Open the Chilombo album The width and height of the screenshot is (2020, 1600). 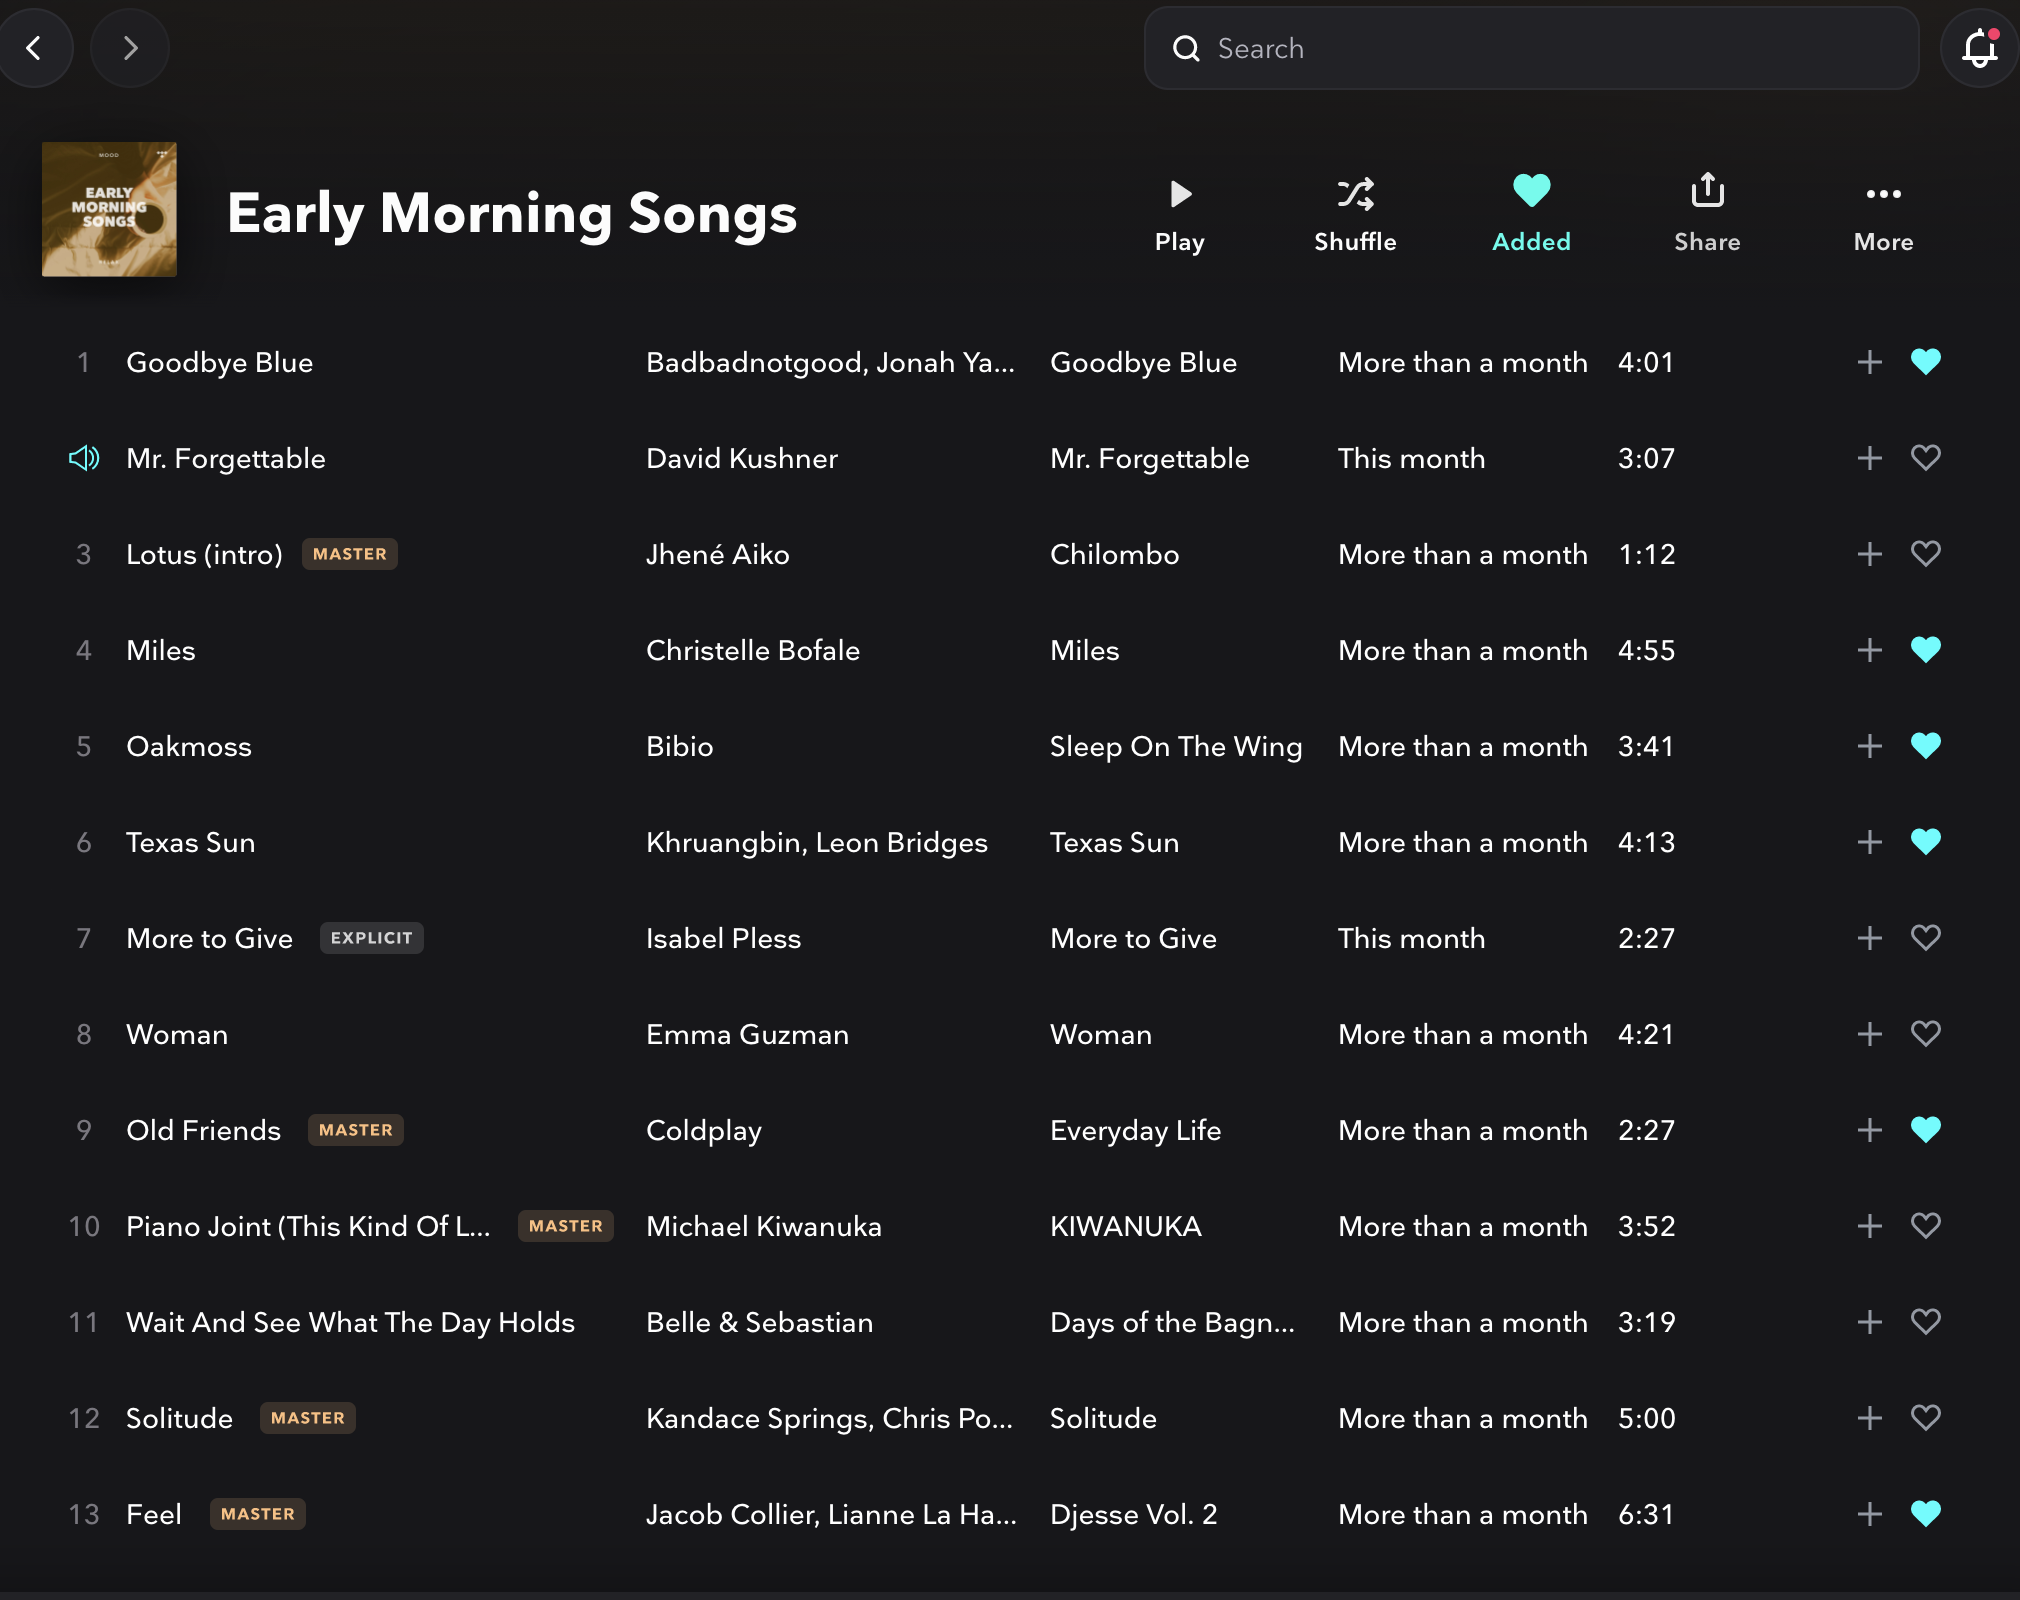click(x=1115, y=554)
